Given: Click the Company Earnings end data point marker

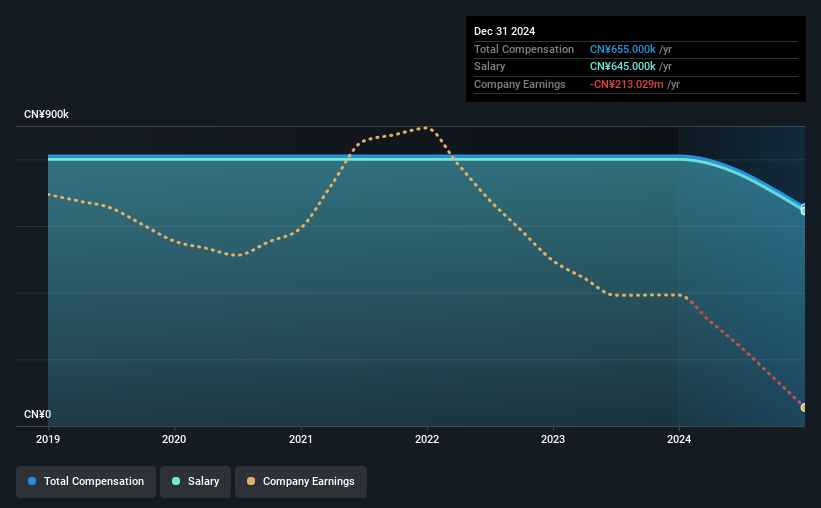Looking at the screenshot, I should coord(804,407).
